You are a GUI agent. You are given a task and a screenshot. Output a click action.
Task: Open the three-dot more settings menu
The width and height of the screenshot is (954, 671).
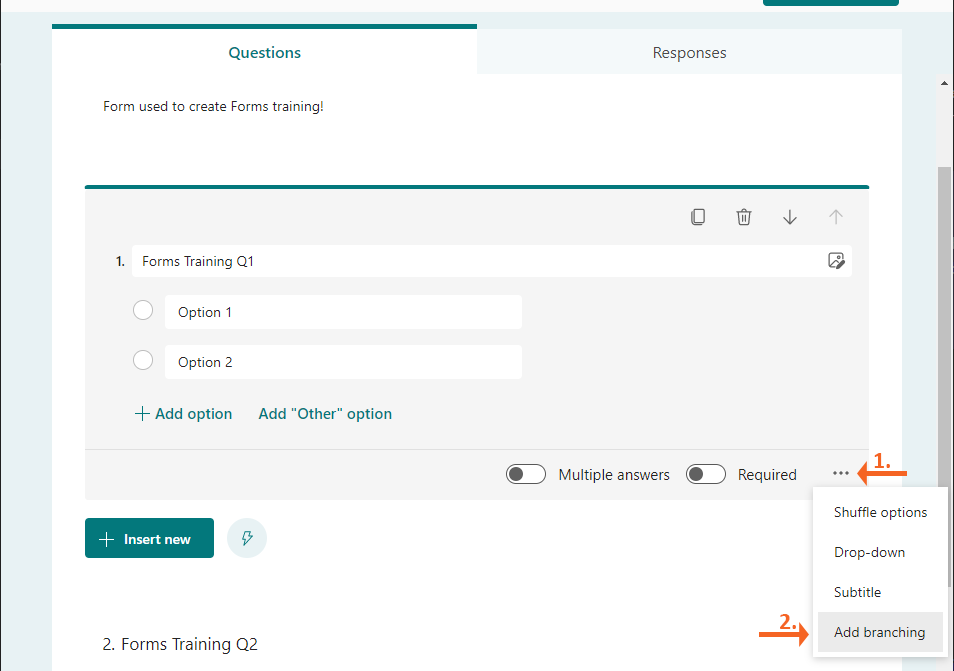pyautogui.click(x=840, y=473)
